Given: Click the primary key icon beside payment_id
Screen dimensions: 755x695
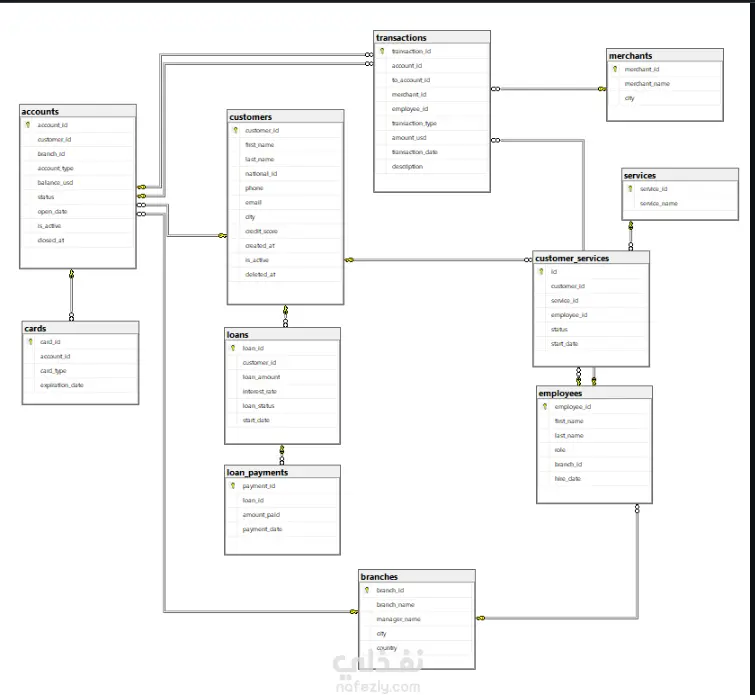Looking at the screenshot, I should pyautogui.click(x=233, y=485).
